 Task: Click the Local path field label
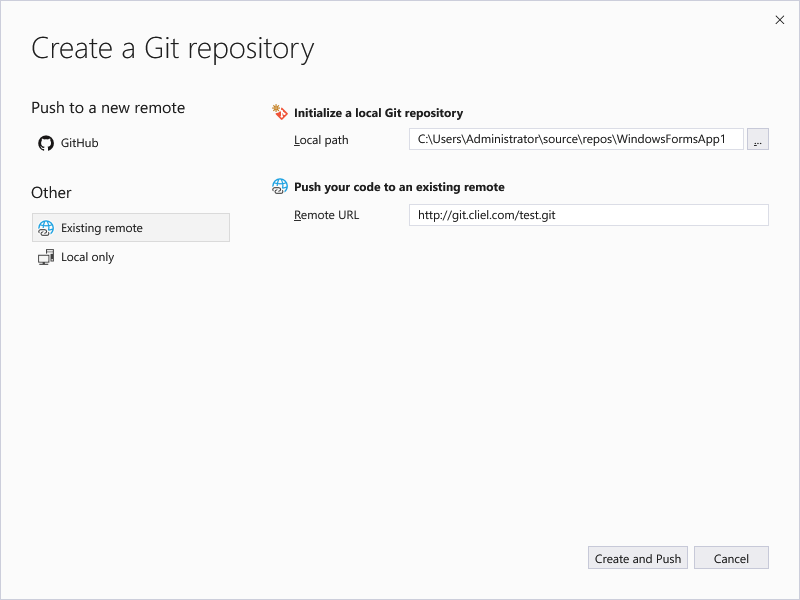pyautogui.click(x=321, y=140)
